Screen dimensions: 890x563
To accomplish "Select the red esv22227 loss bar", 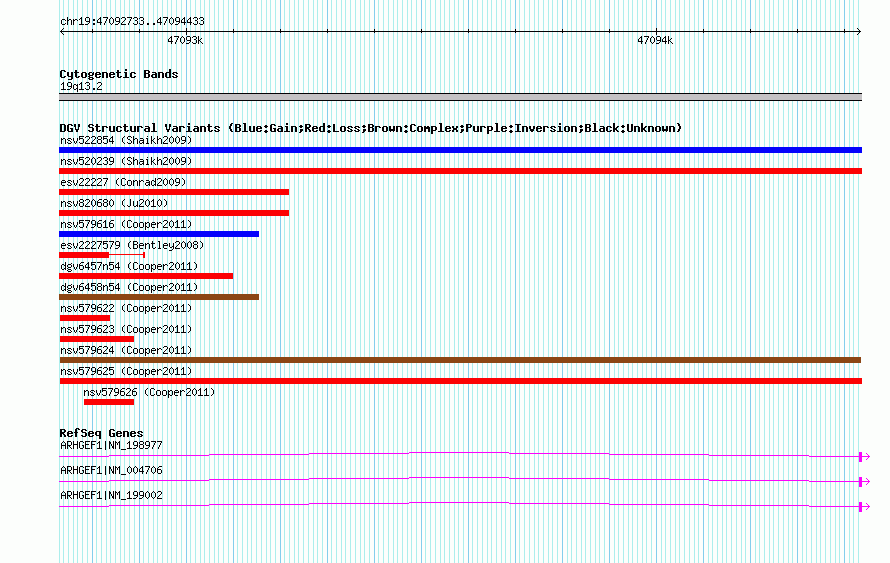I will point(174,192).
